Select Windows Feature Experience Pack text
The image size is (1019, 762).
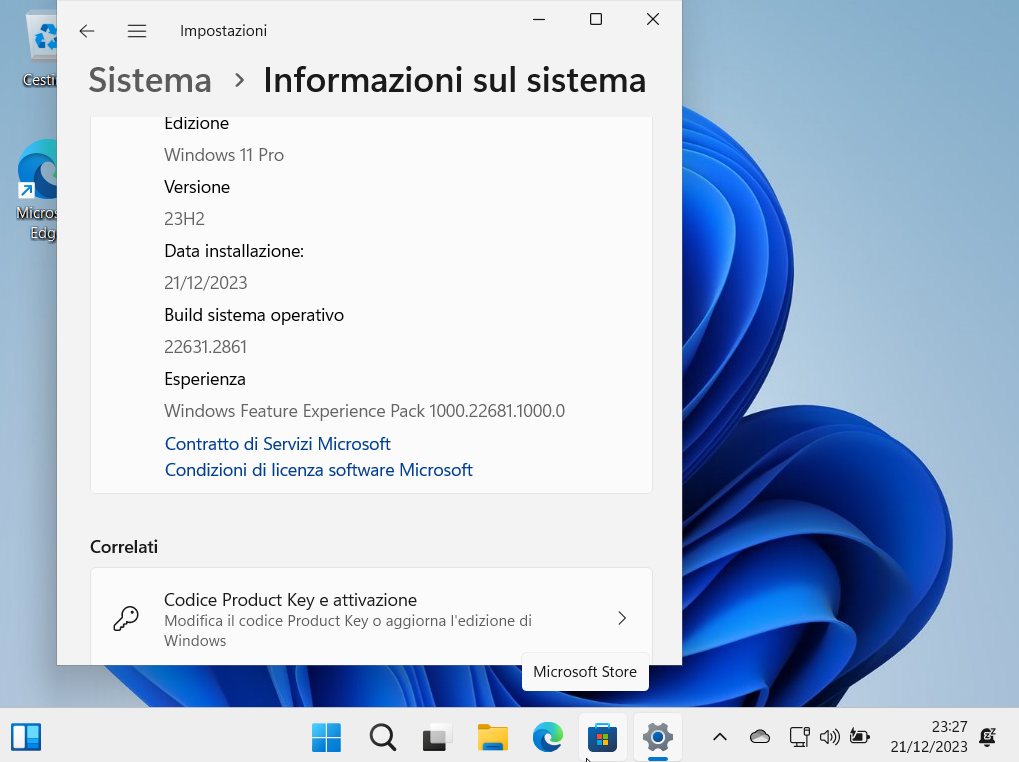tap(364, 411)
